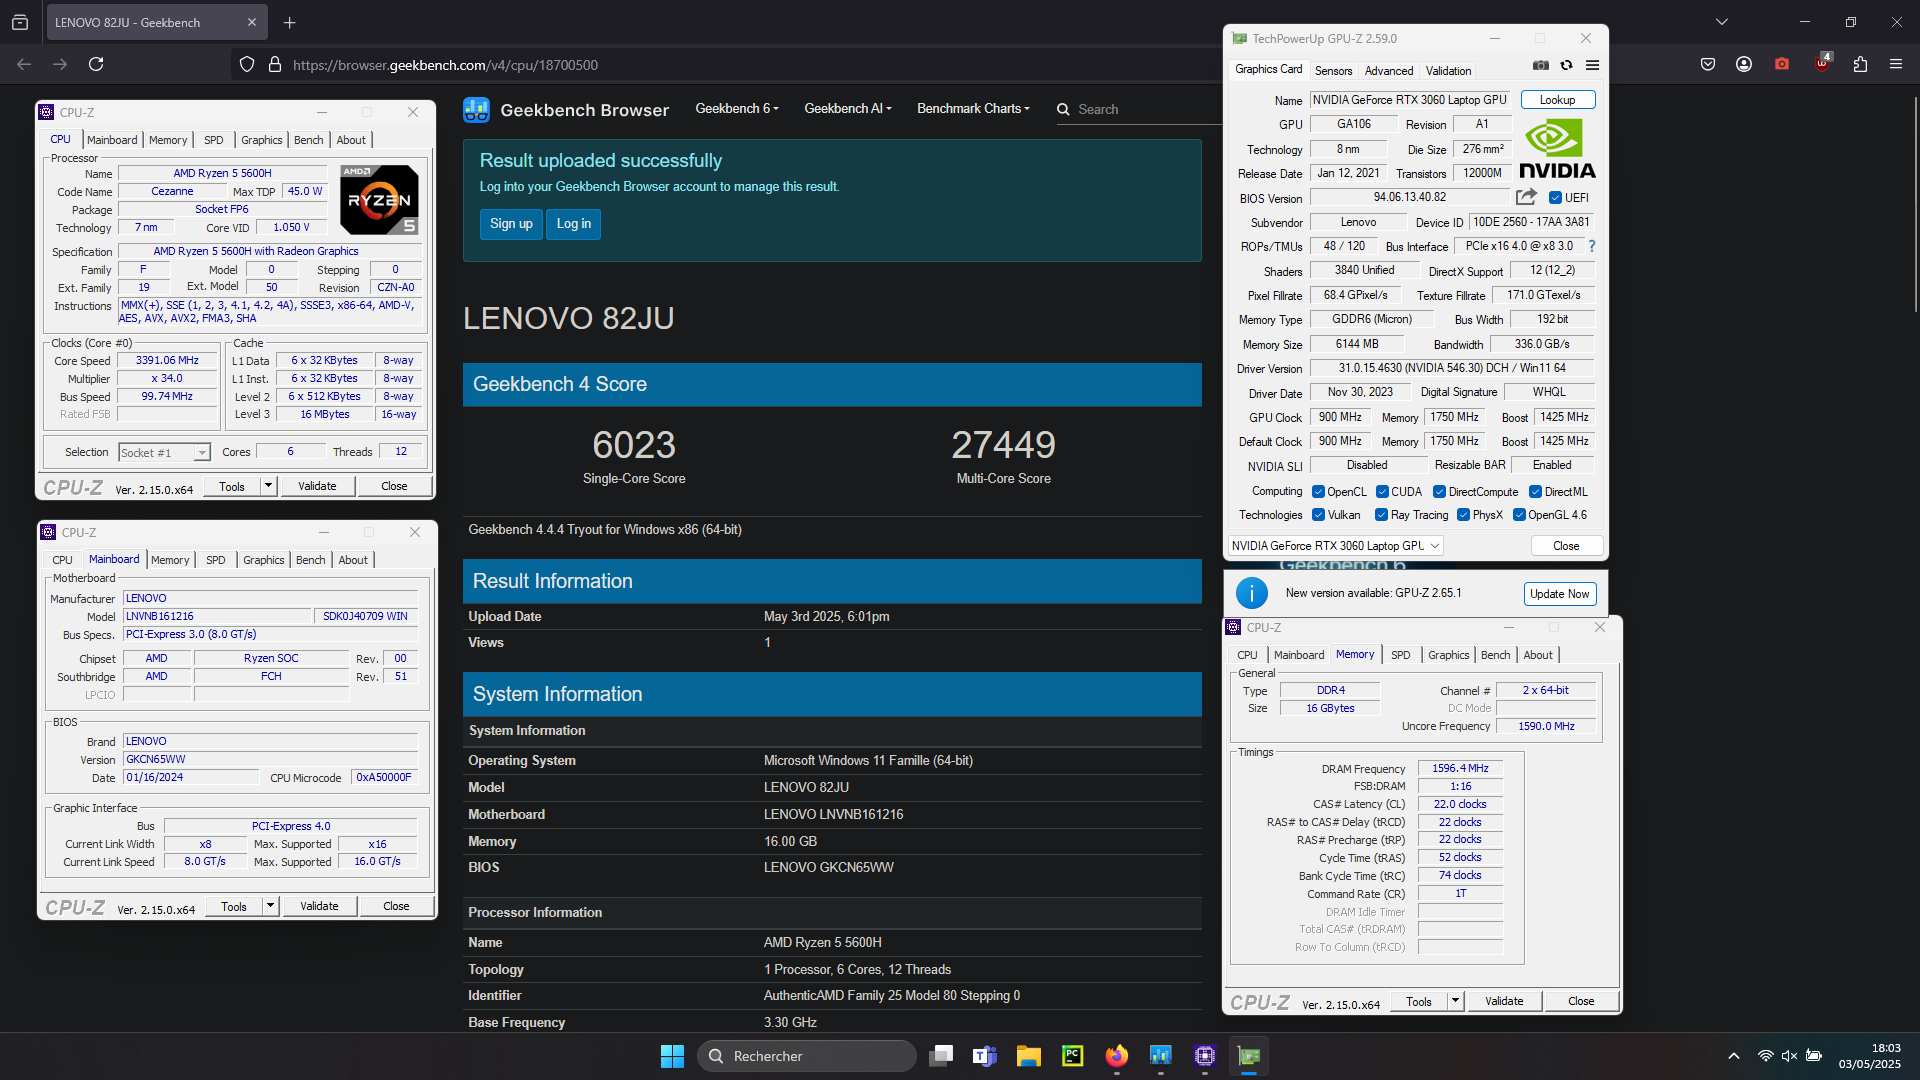Screen dimensions: 1920x1080
Task: Click the browser reload icon
Action: tap(96, 64)
